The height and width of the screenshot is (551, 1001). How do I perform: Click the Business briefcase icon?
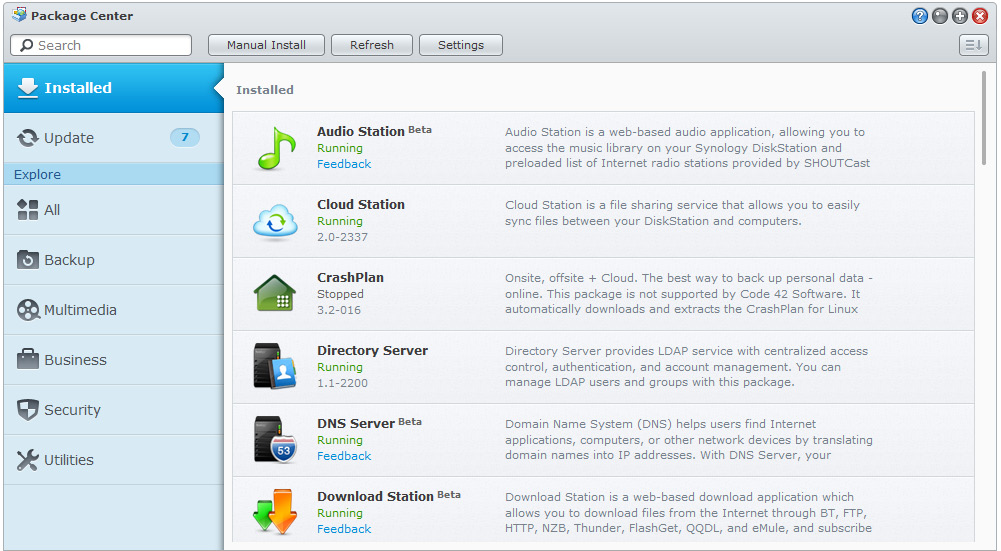27,359
